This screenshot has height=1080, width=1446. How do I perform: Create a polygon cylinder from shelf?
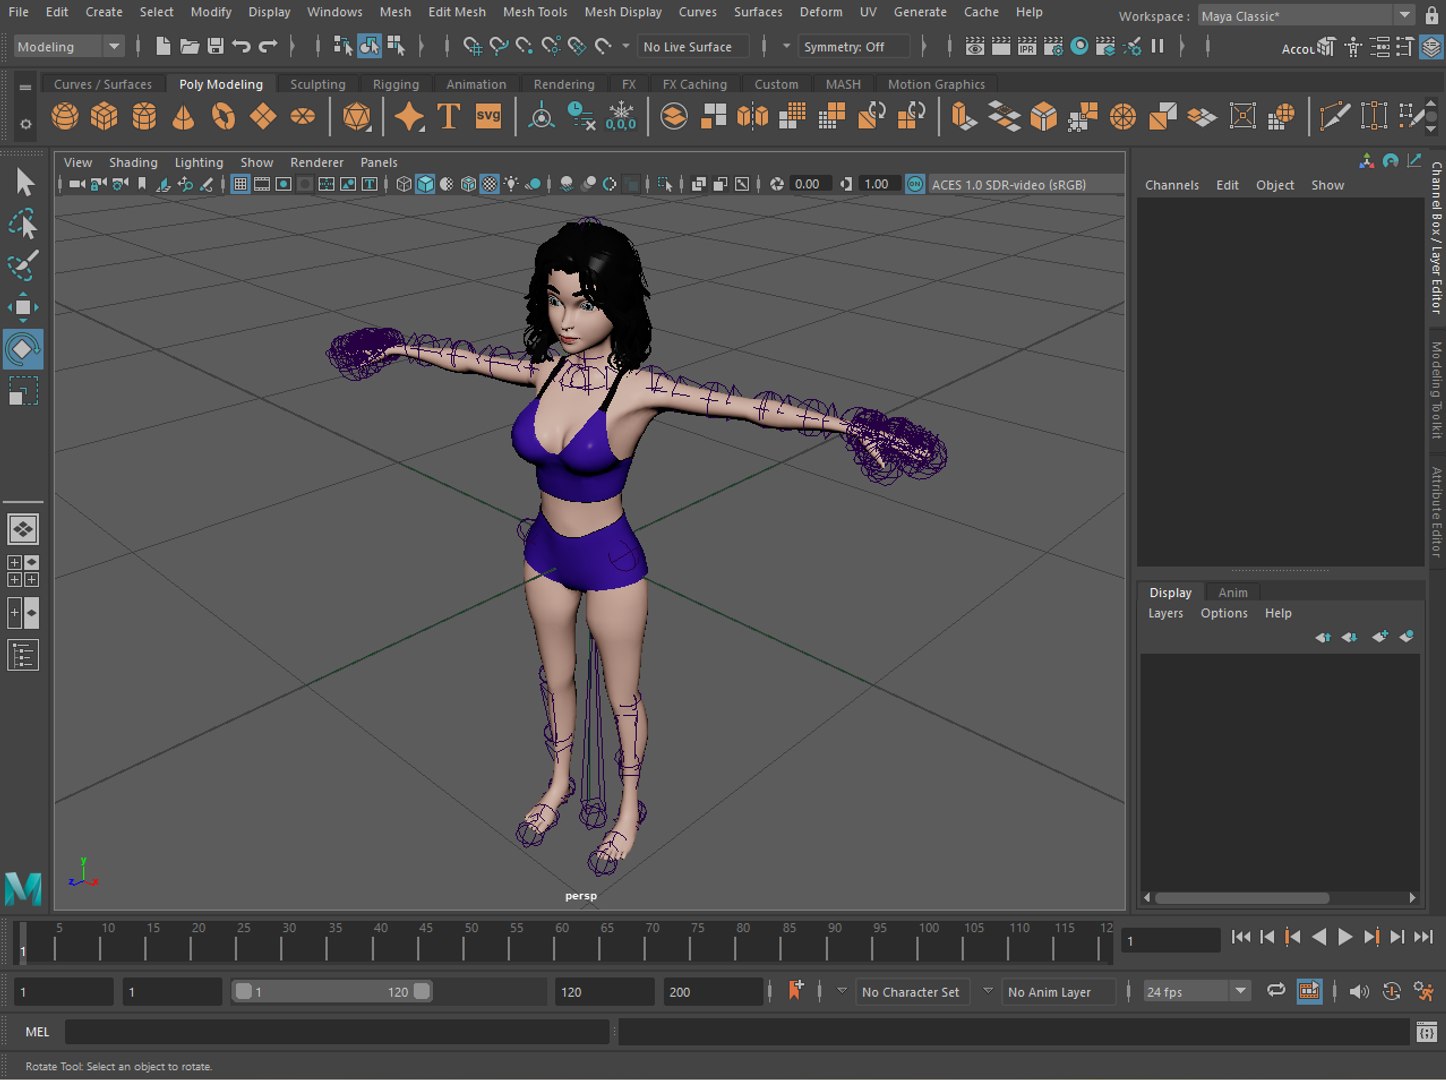click(x=144, y=117)
